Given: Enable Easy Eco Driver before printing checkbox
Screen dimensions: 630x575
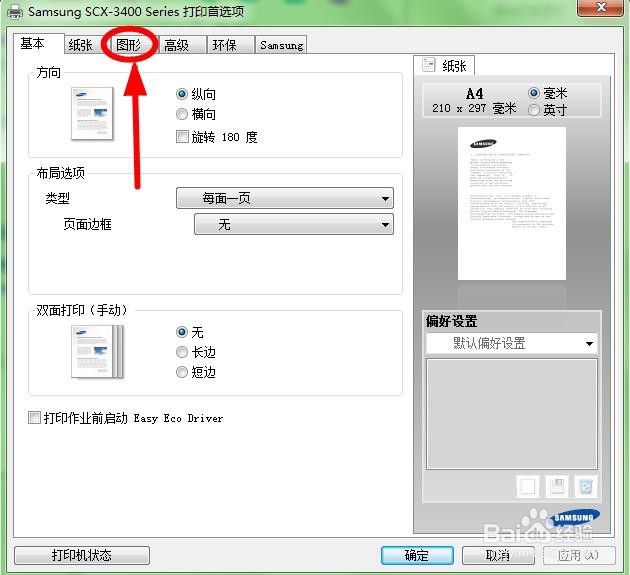Looking at the screenshot, I should 35,417.
